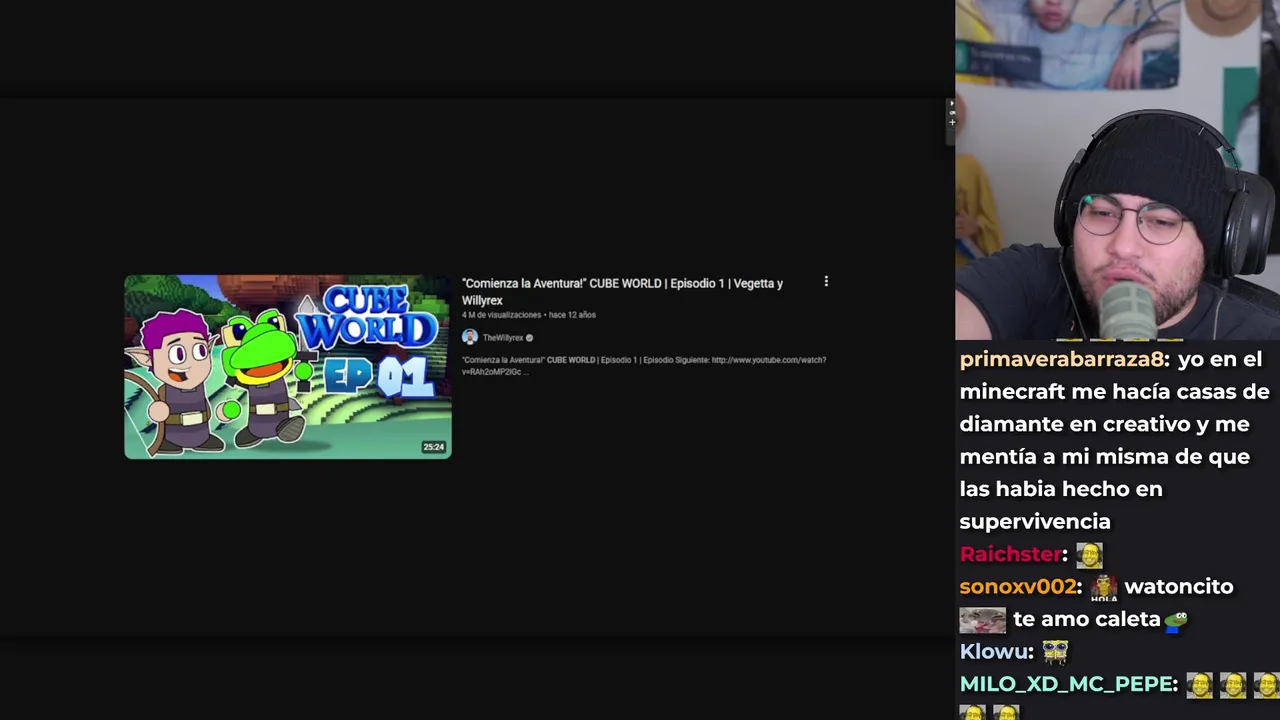Image resolution: width=1280 pixels, height=720 pixels.
Task: Click the 'hace 12 años' upload date
Action: click(x=572, y=315)
